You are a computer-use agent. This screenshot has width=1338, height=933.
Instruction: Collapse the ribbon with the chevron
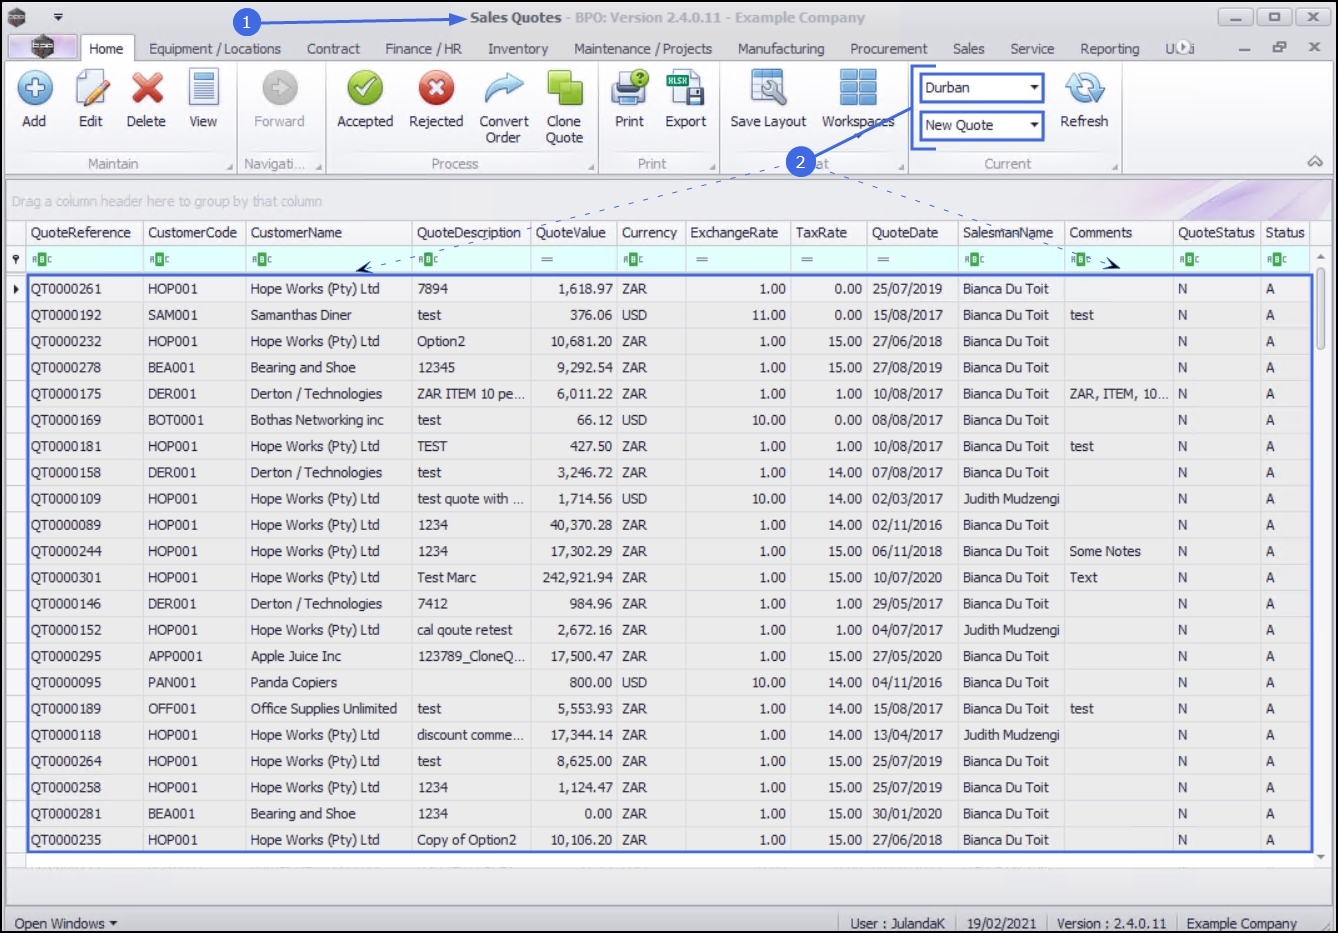click(1315, 162)
